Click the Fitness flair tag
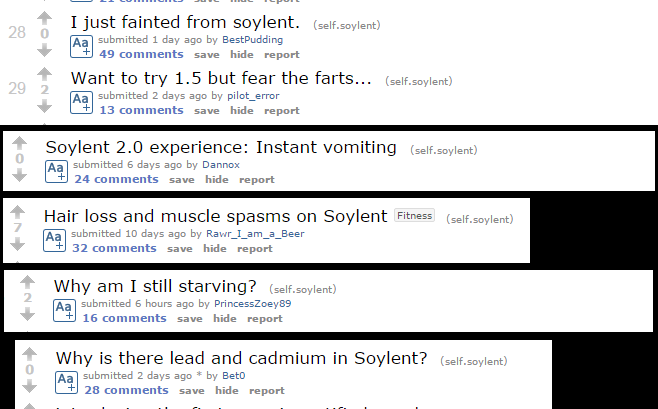The width and height of the screenshot is (658, 409). pyautogui.click(x=414, y=215)
